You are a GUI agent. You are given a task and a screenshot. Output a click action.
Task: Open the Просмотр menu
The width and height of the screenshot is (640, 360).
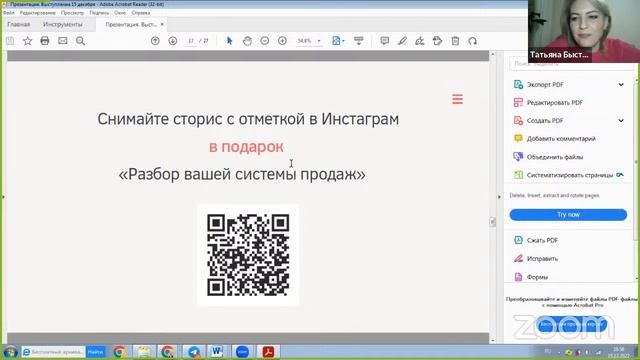pos(72,13)
